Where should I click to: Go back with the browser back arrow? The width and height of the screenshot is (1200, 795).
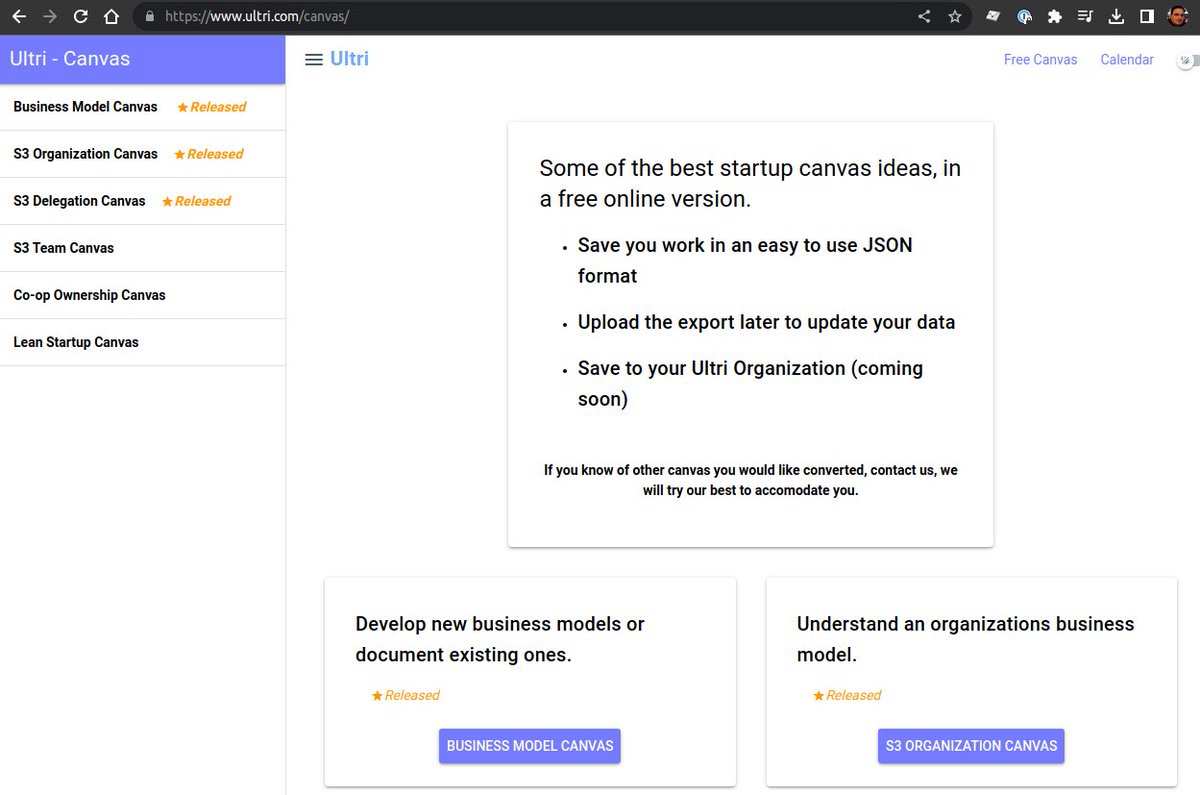(x=19, y=16)
